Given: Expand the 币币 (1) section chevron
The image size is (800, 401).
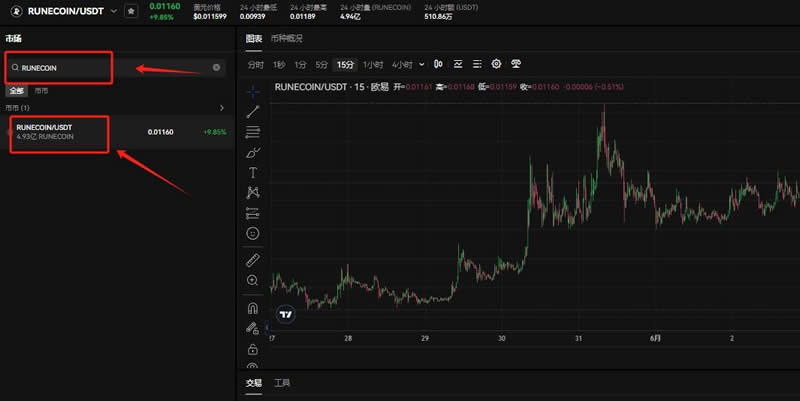Looking at the screenshot, I should (x=221, y=108).
